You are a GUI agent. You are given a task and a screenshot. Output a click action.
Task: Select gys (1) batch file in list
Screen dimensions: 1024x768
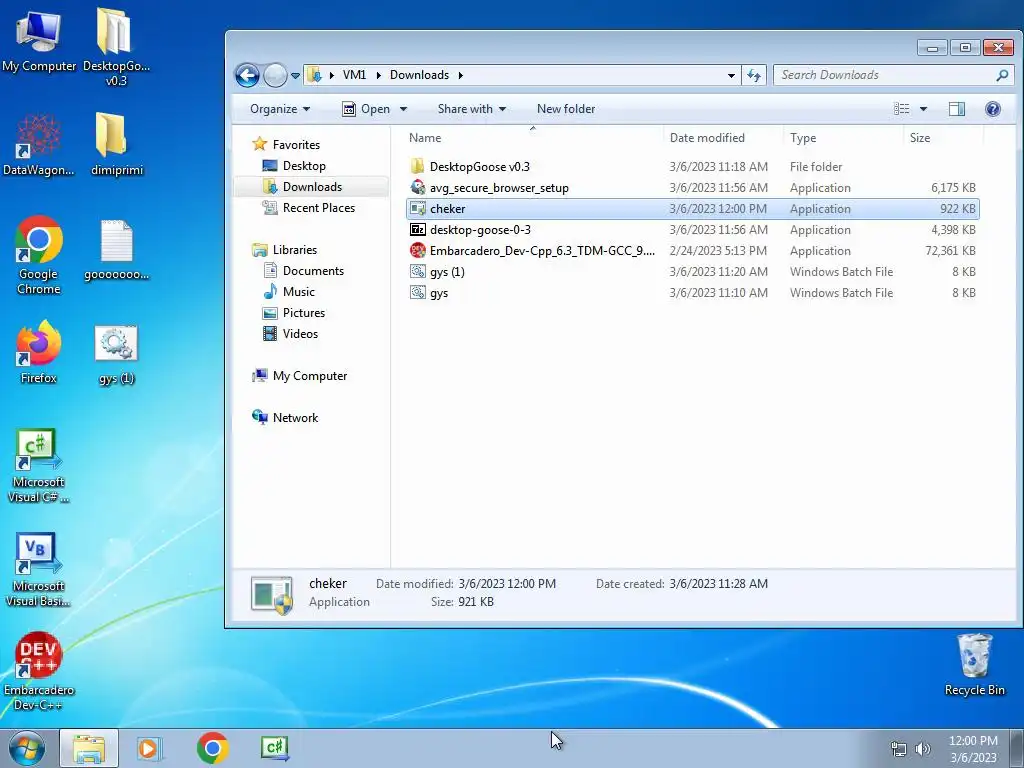pos(692,271)
